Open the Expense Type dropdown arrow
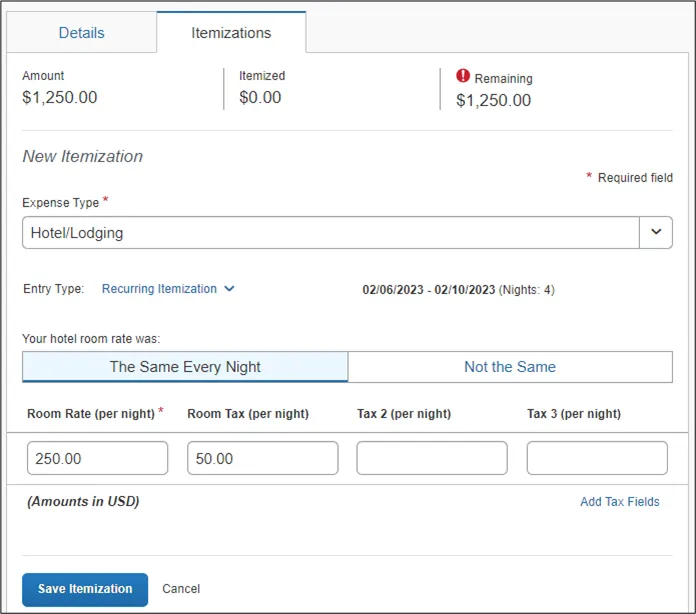The width and height of the screenshot is (696, 614). coord(656,232)
